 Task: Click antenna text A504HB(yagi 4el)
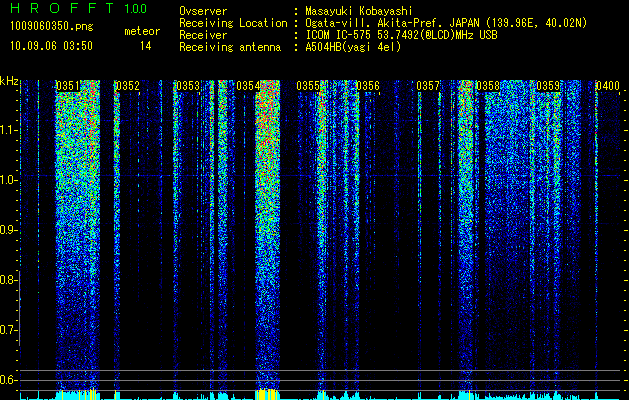click(x=353, y=47)
